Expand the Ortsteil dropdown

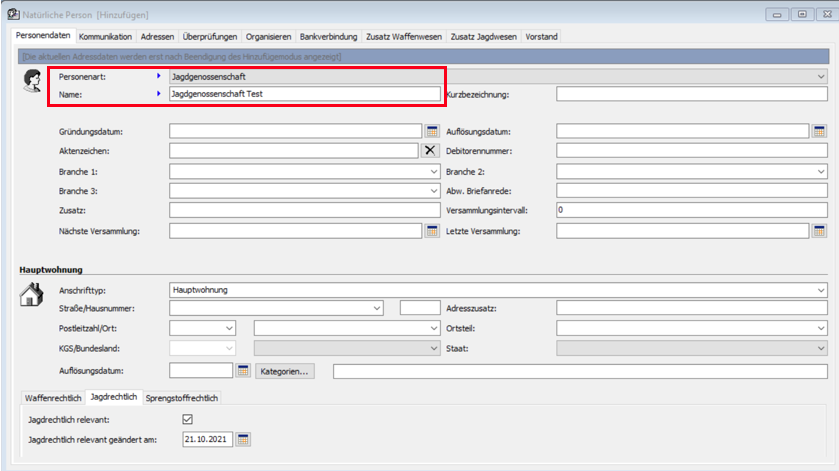coord(819,328)
